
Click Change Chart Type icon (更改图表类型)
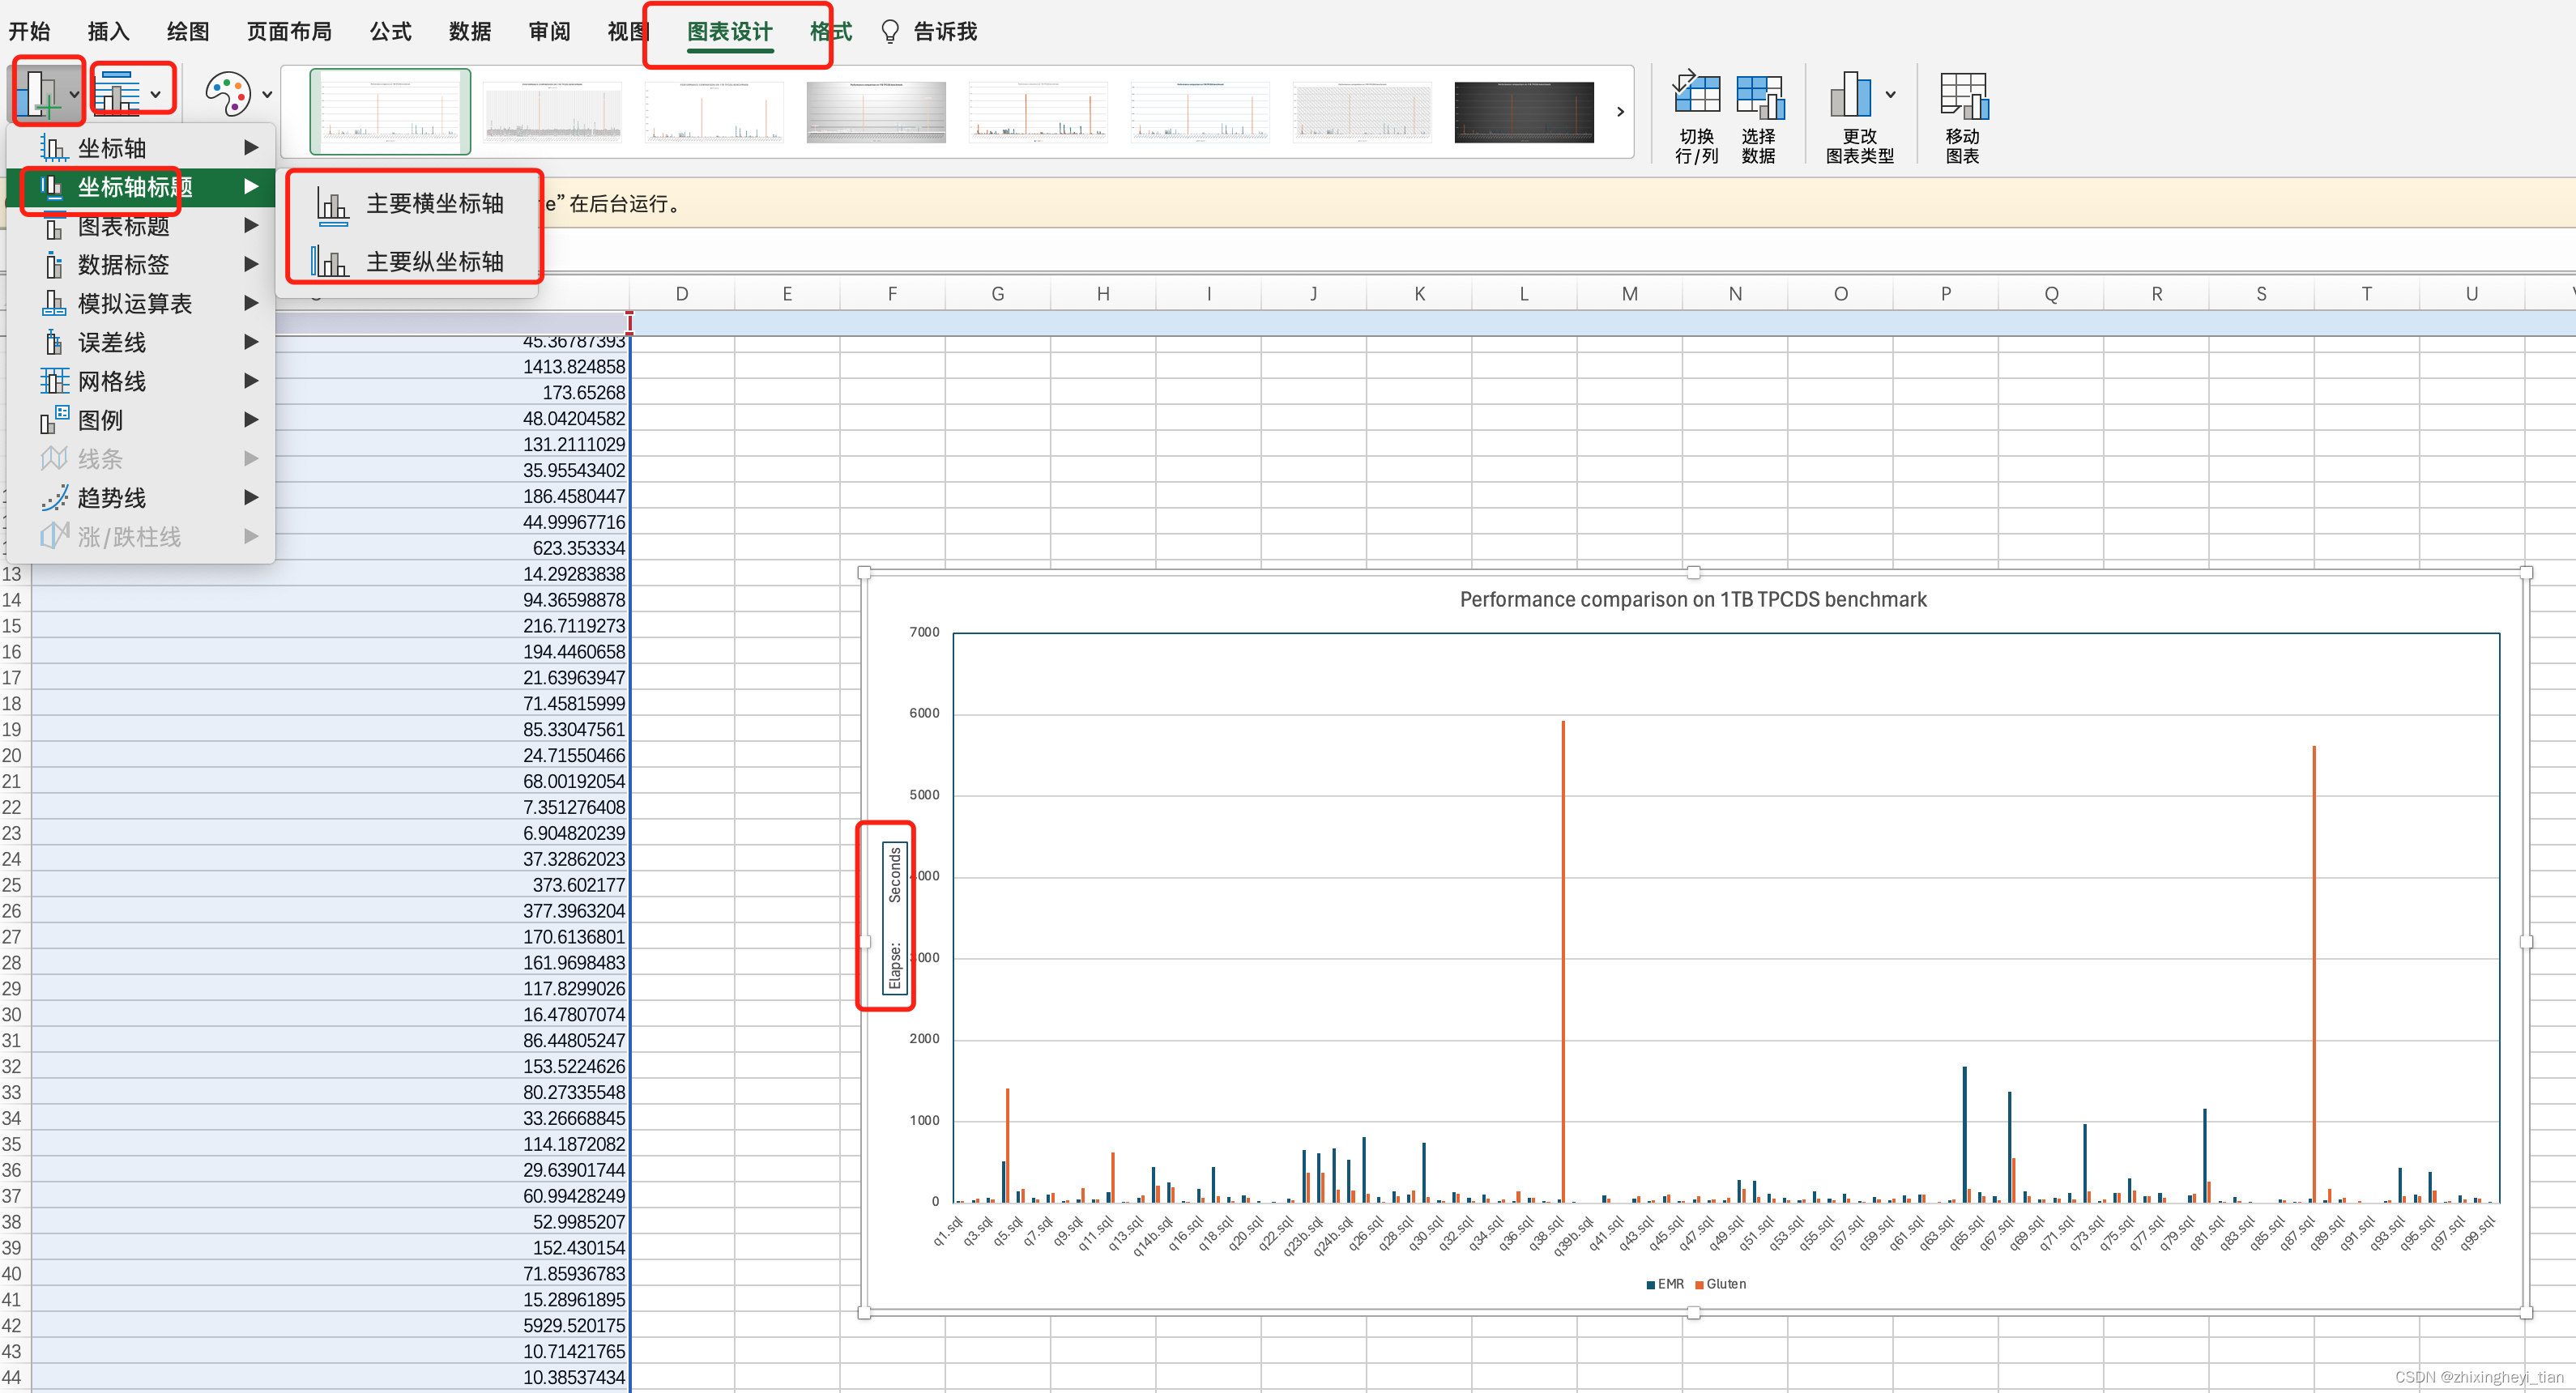coord(1850,94)
